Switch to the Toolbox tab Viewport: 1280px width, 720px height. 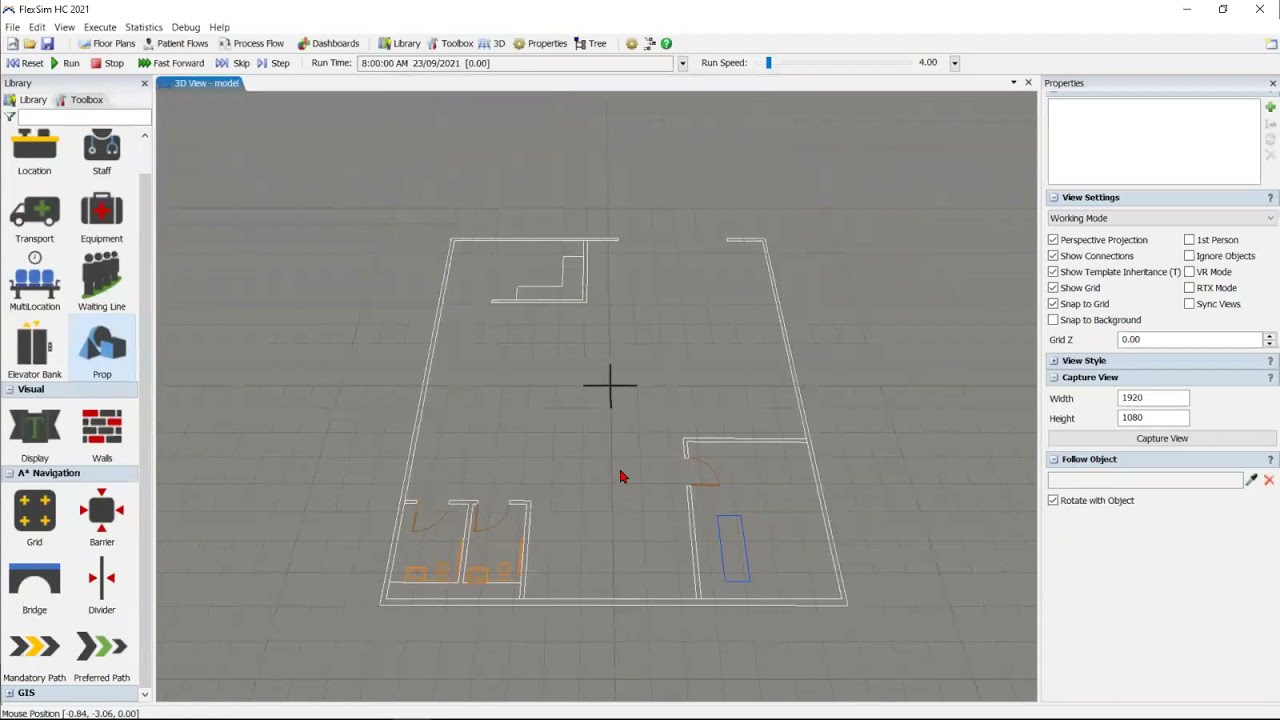click(x=80, y=100)
